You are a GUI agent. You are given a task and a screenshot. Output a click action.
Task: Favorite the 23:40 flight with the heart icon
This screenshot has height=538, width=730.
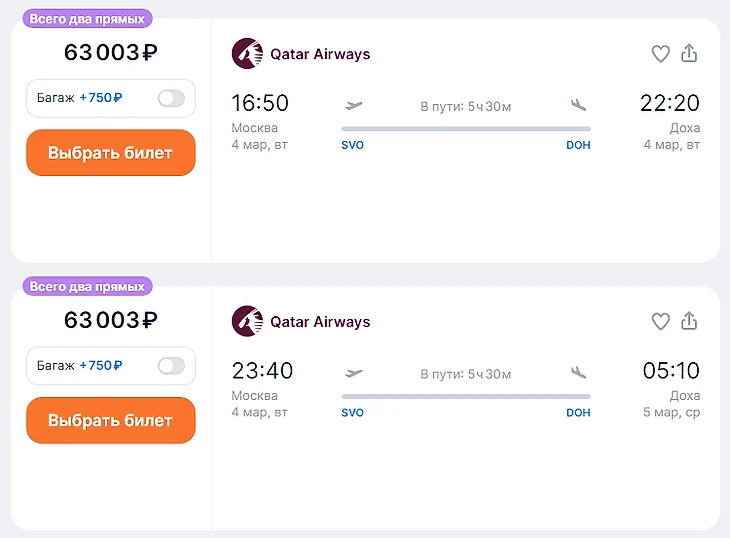click(x=660, y=322)
